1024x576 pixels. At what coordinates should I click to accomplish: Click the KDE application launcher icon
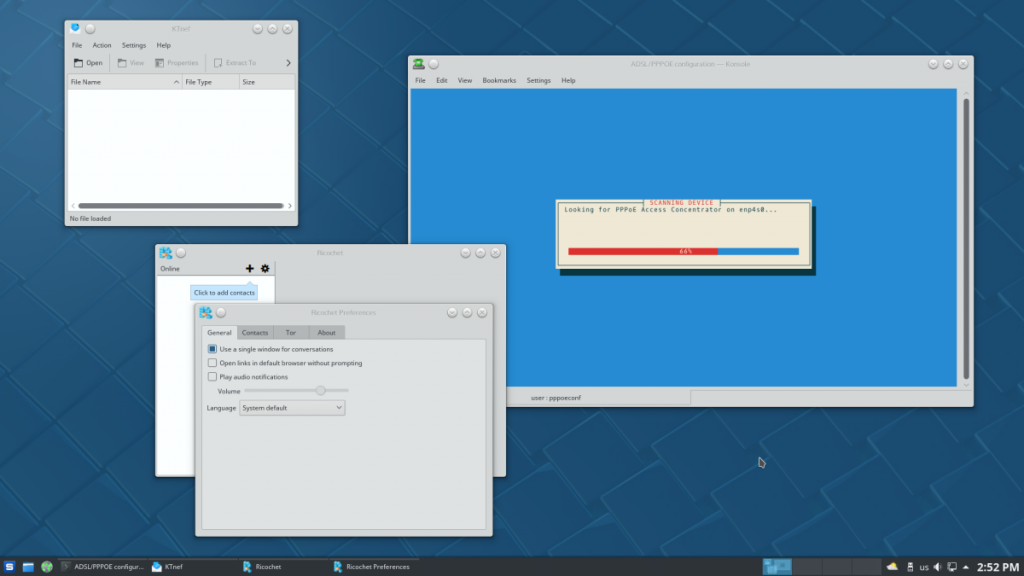[x=10, y=567]
